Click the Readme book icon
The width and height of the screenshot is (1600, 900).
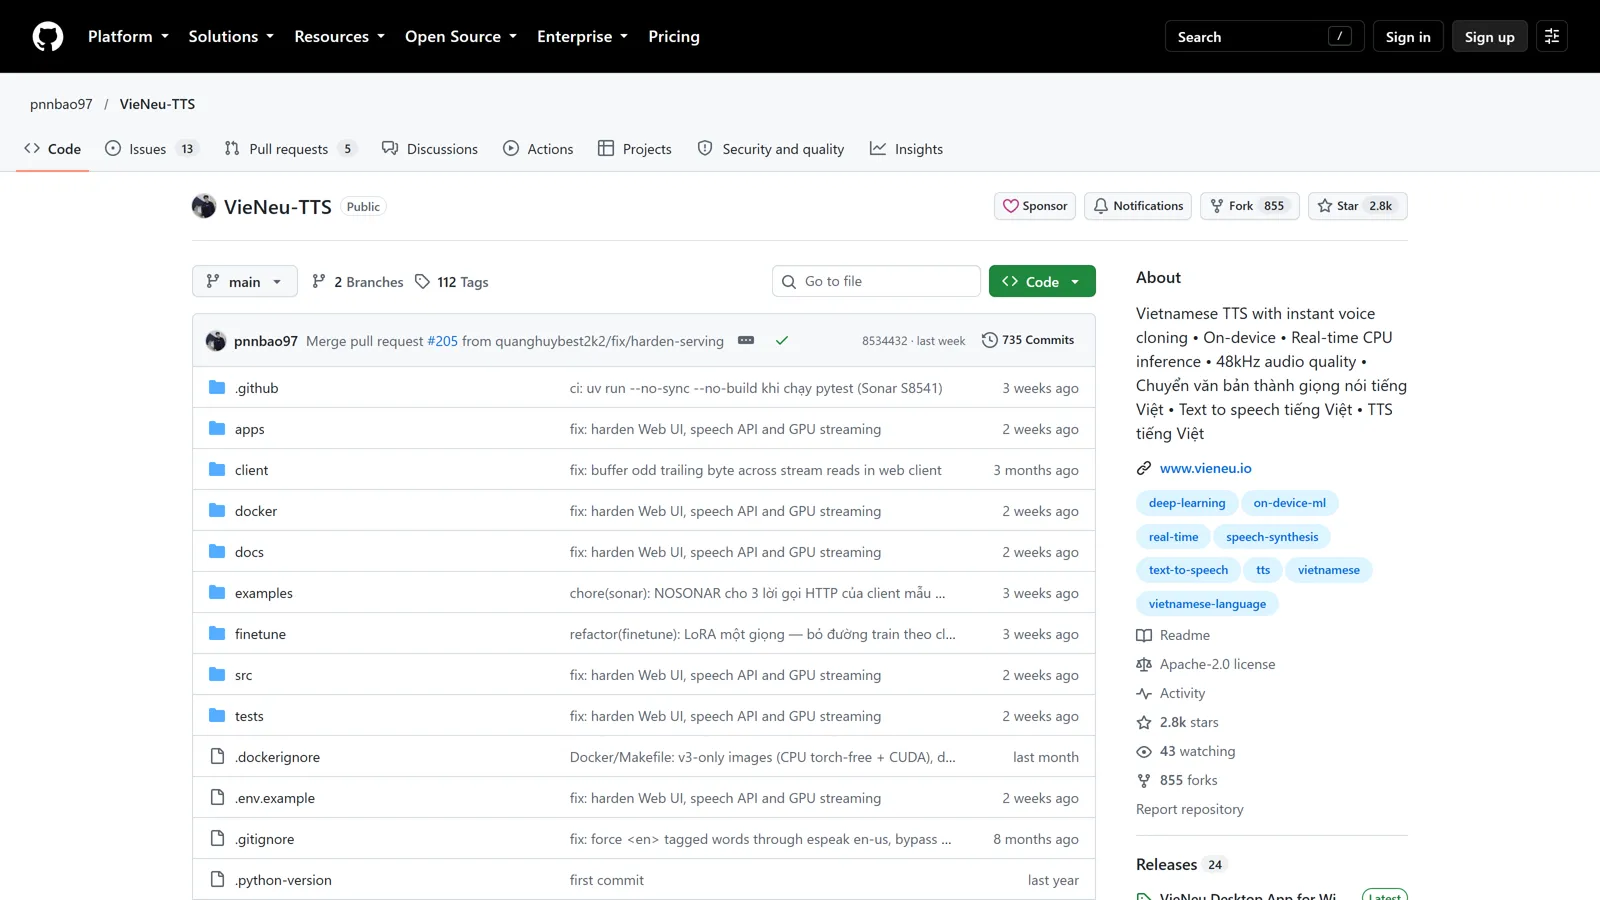click(x=1144, y=635)
